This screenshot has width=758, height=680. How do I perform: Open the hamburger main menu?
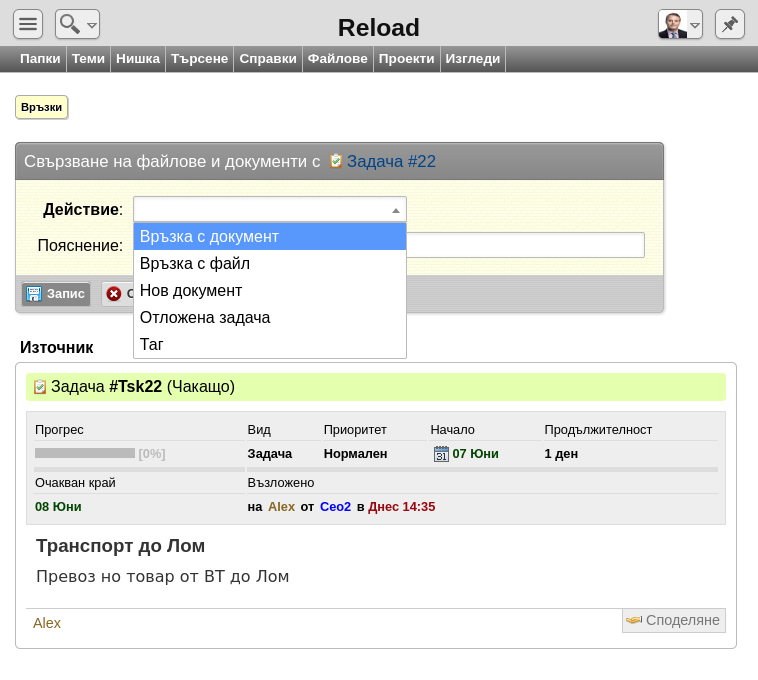coord(28,24)
